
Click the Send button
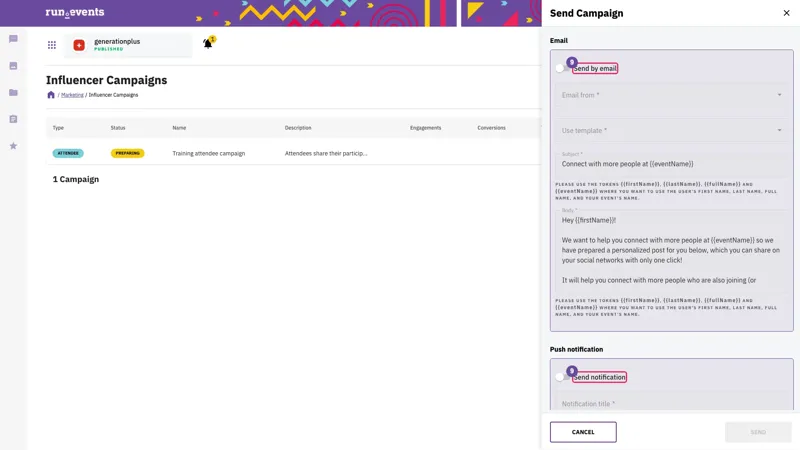click(x=758, y=432)
